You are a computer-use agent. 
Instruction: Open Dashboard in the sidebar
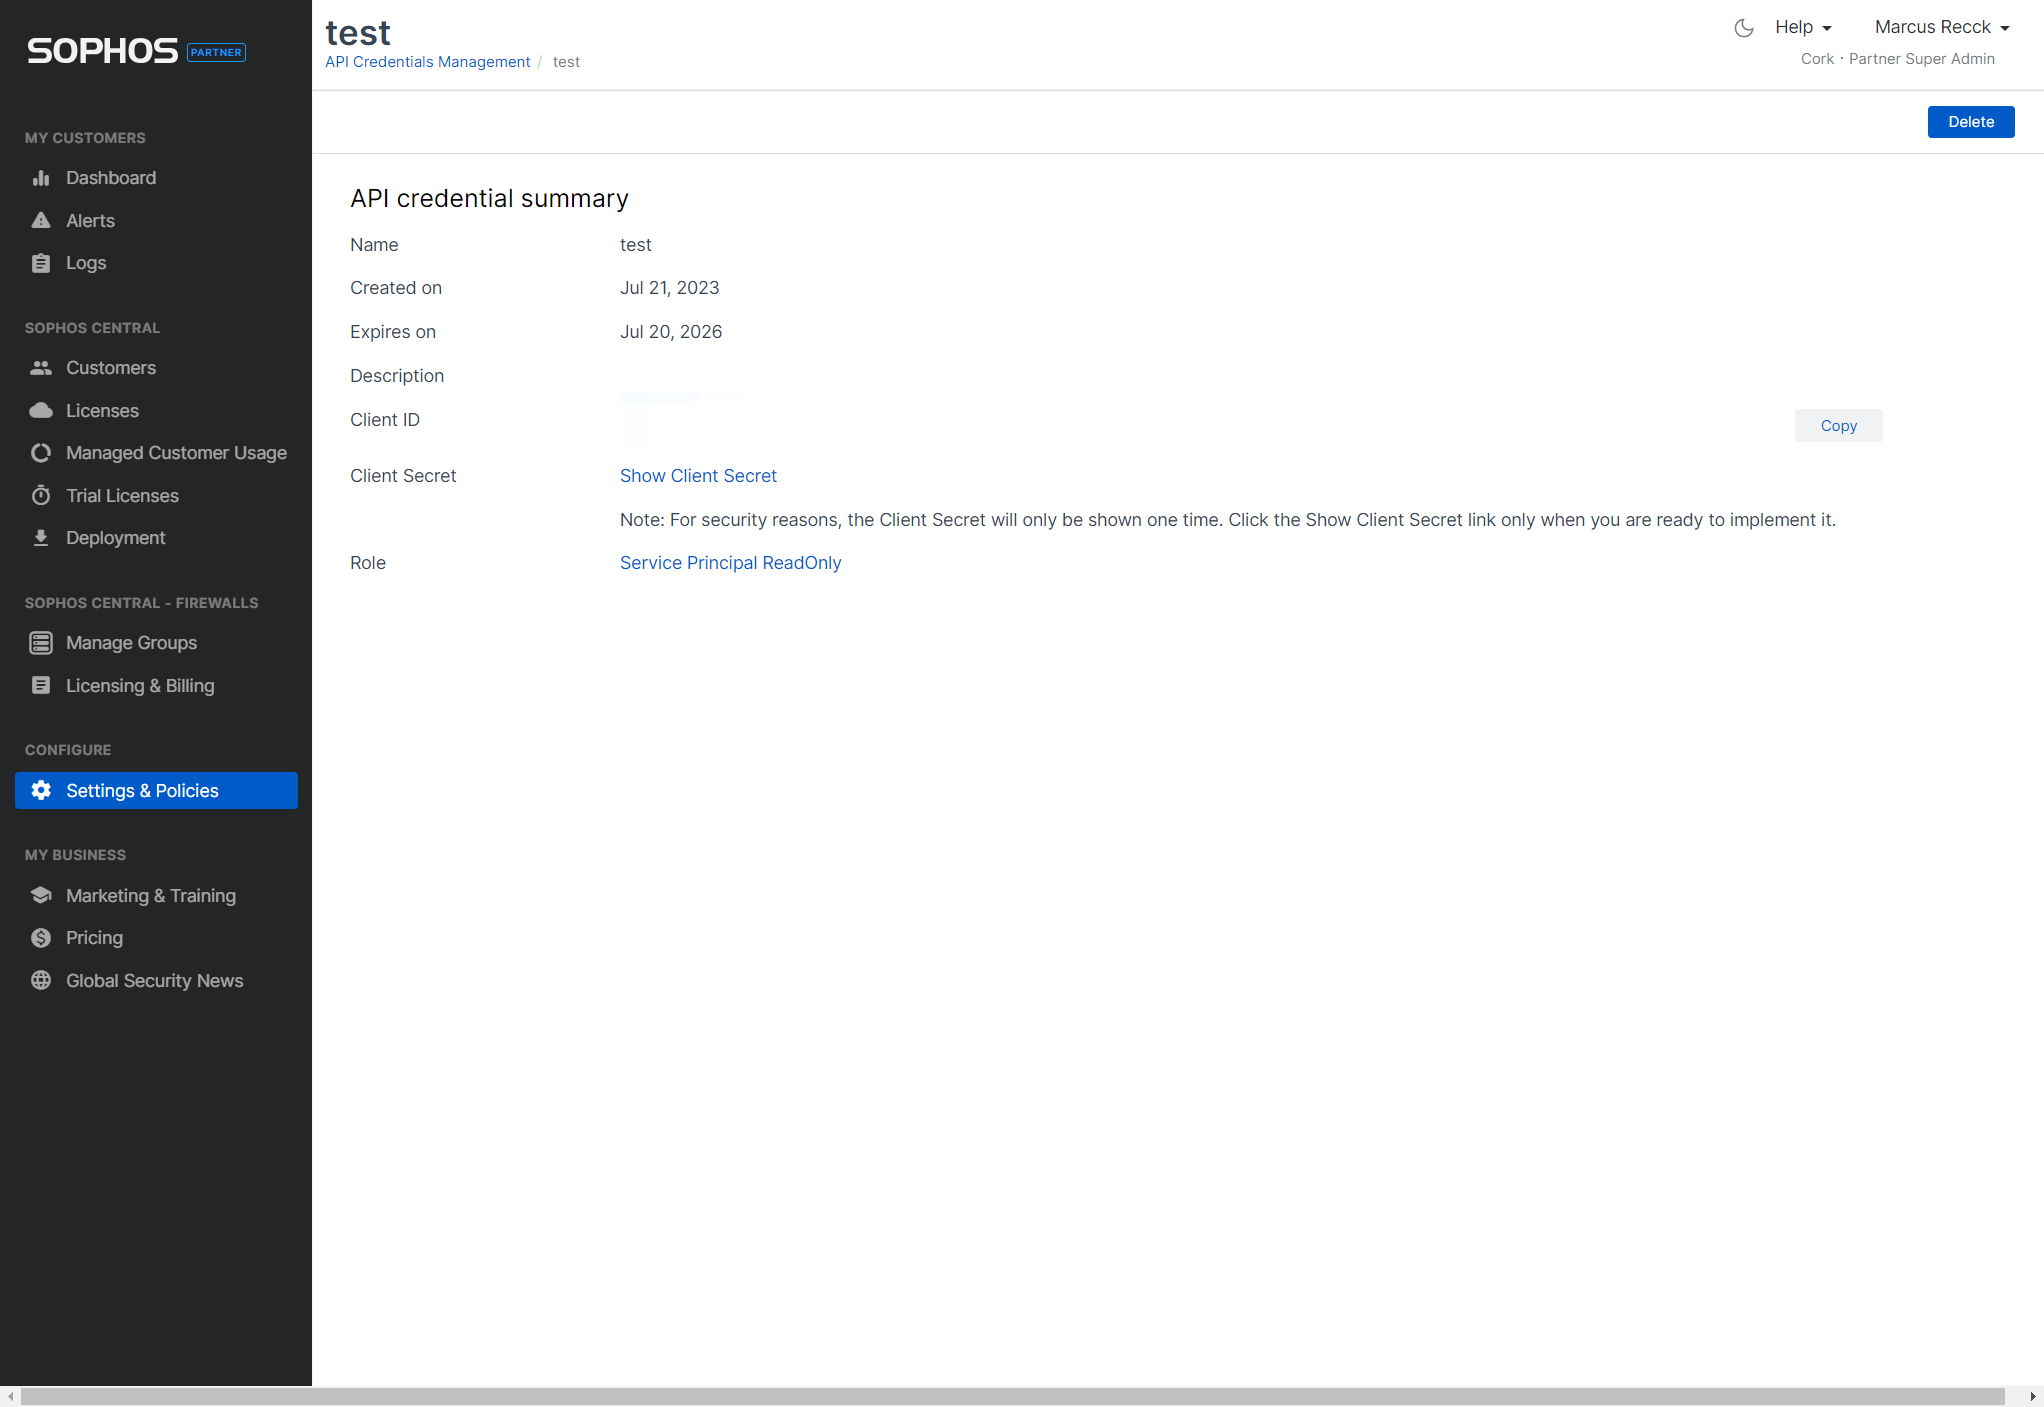point(156,178)
